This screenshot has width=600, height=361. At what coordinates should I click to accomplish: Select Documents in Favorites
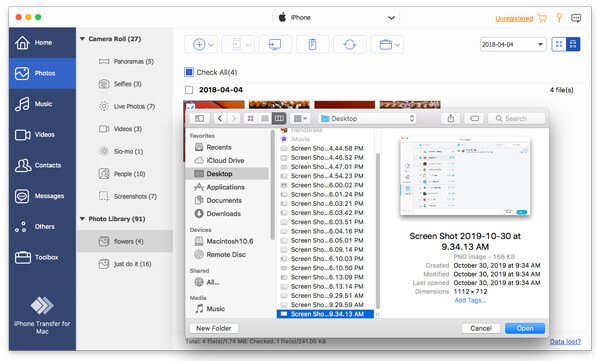(228, 200)
